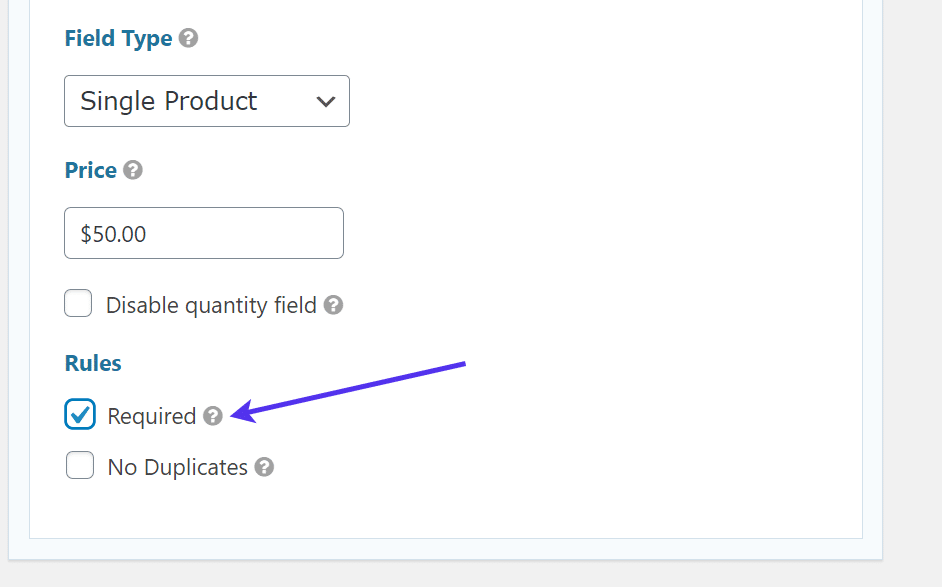Click the Single Product text in selector
Screen dimensions: 942x587
tap(169, 101)
